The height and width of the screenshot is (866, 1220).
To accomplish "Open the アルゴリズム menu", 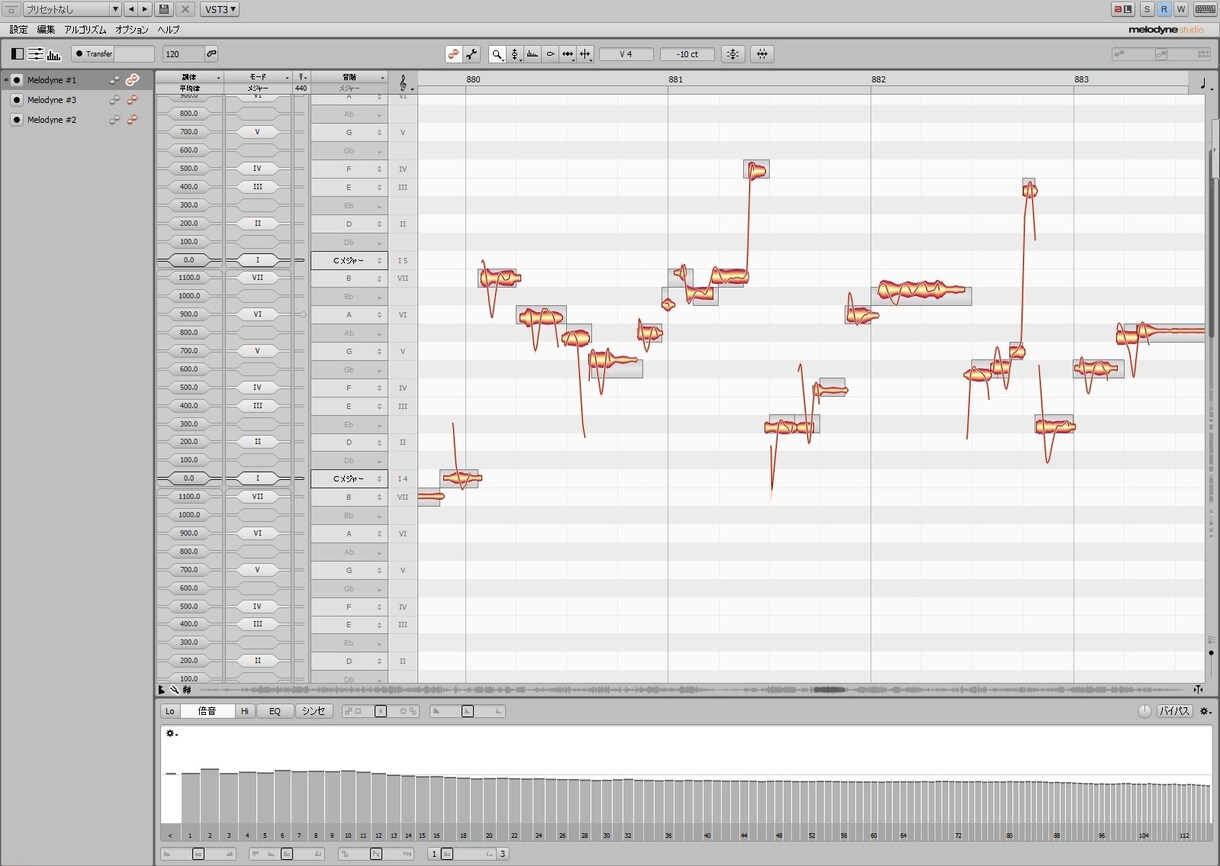I will pos(86,30).
